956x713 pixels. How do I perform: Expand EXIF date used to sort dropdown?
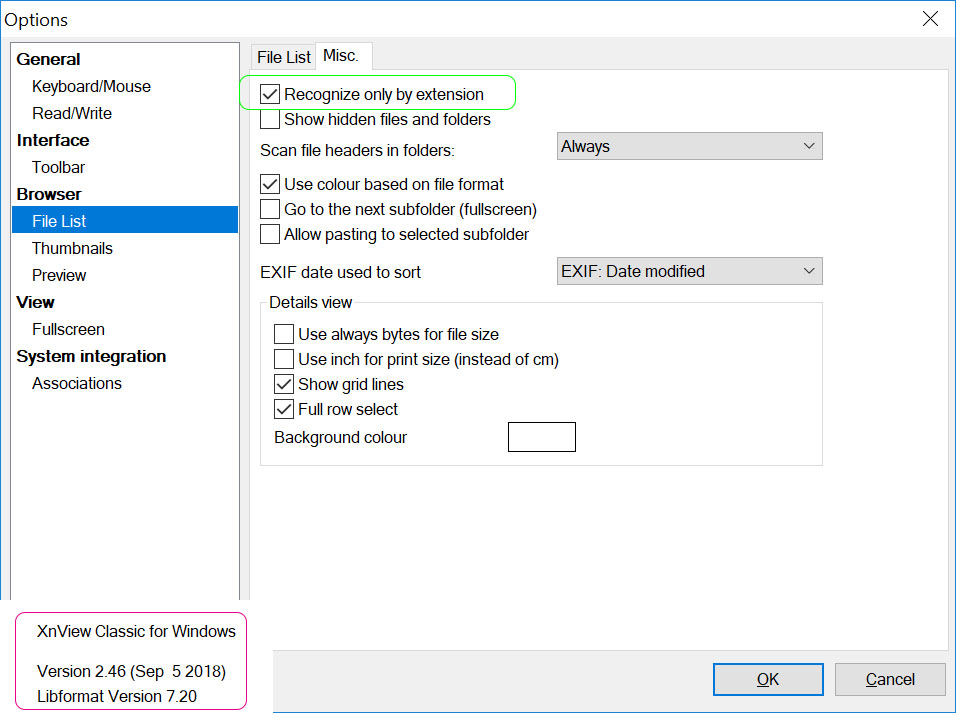click(x=689, y=272)
